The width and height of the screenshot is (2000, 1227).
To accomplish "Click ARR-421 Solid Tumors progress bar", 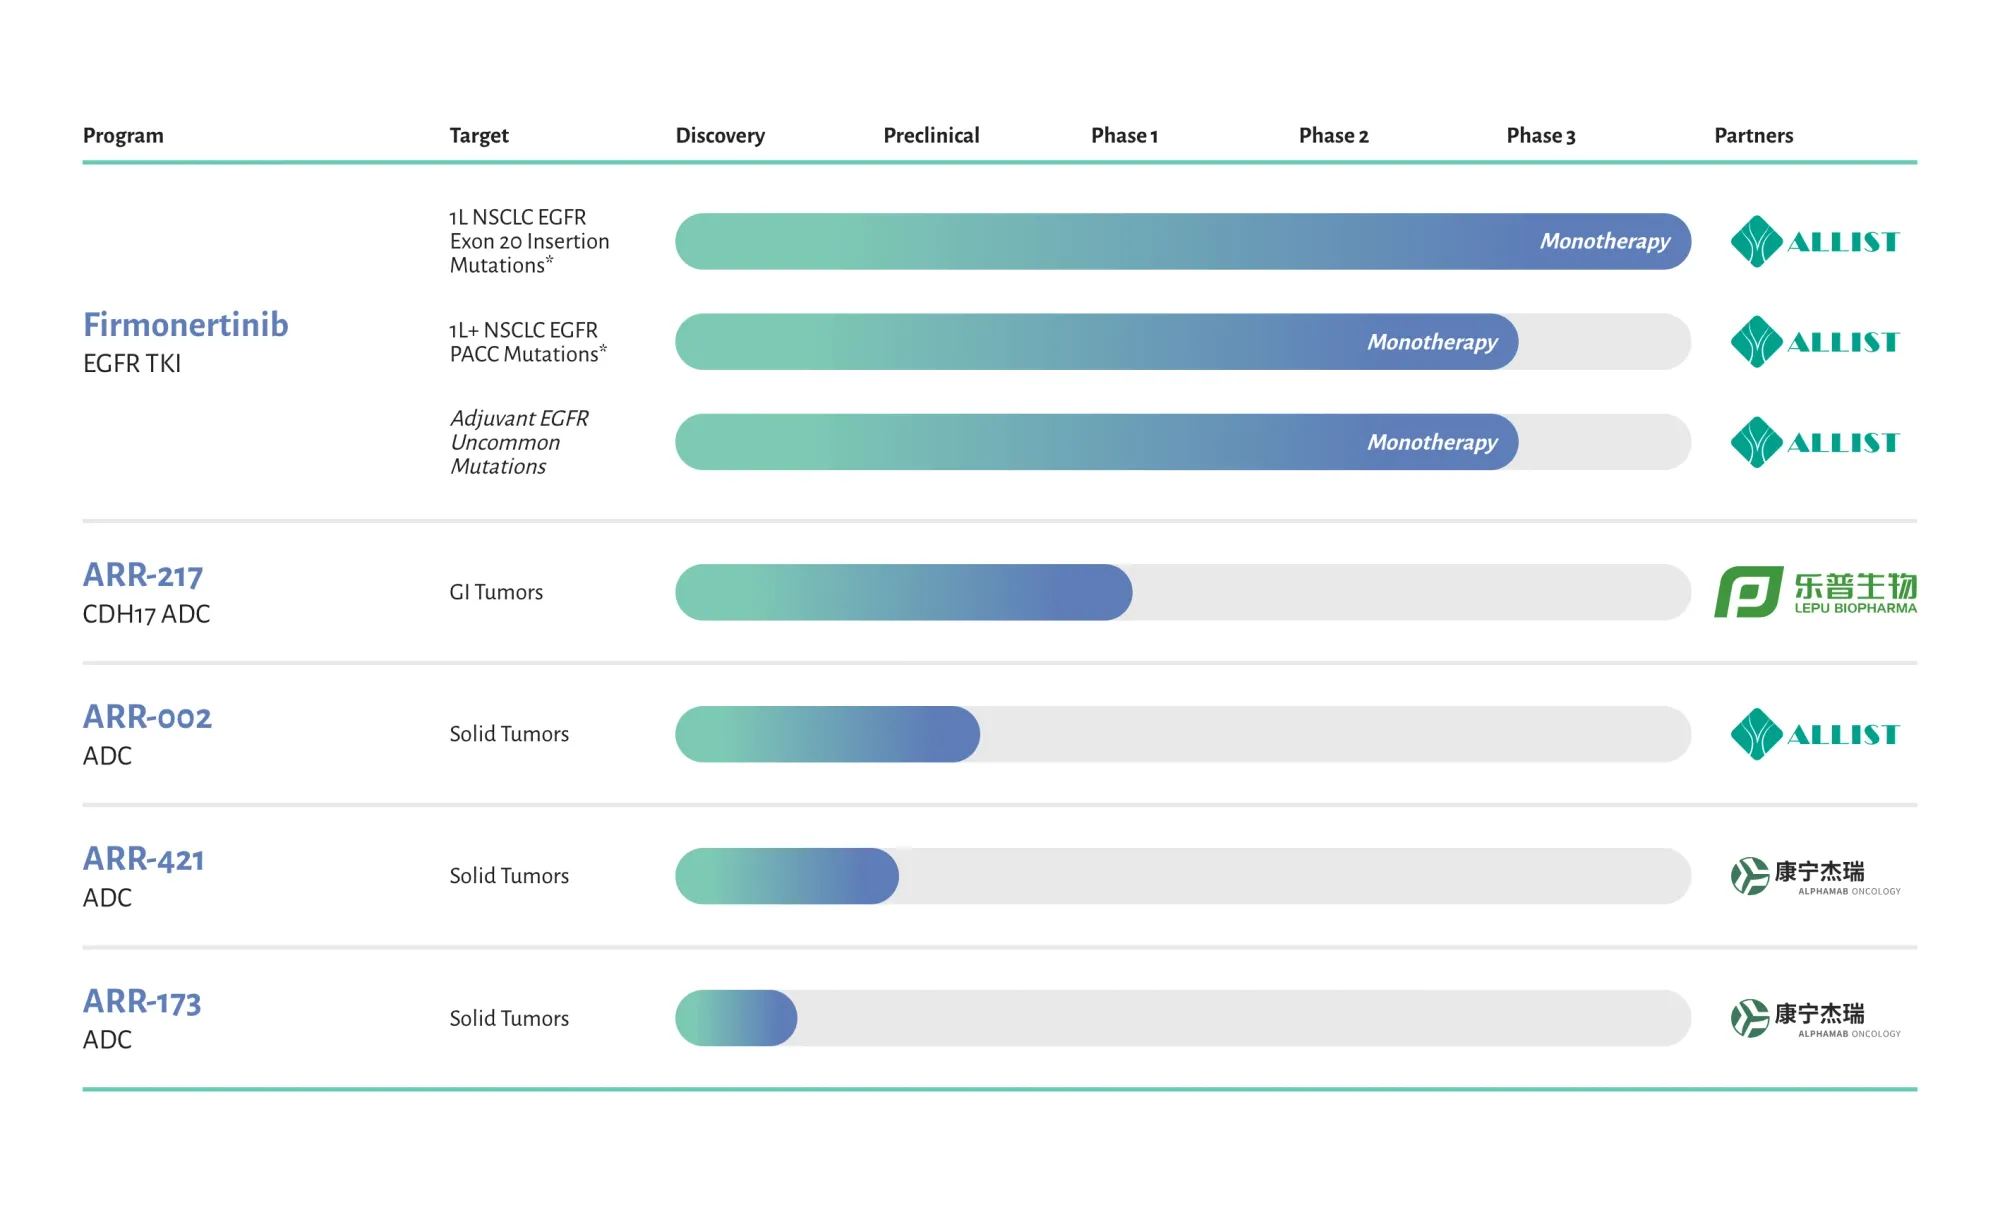I will coord(1183,876).
